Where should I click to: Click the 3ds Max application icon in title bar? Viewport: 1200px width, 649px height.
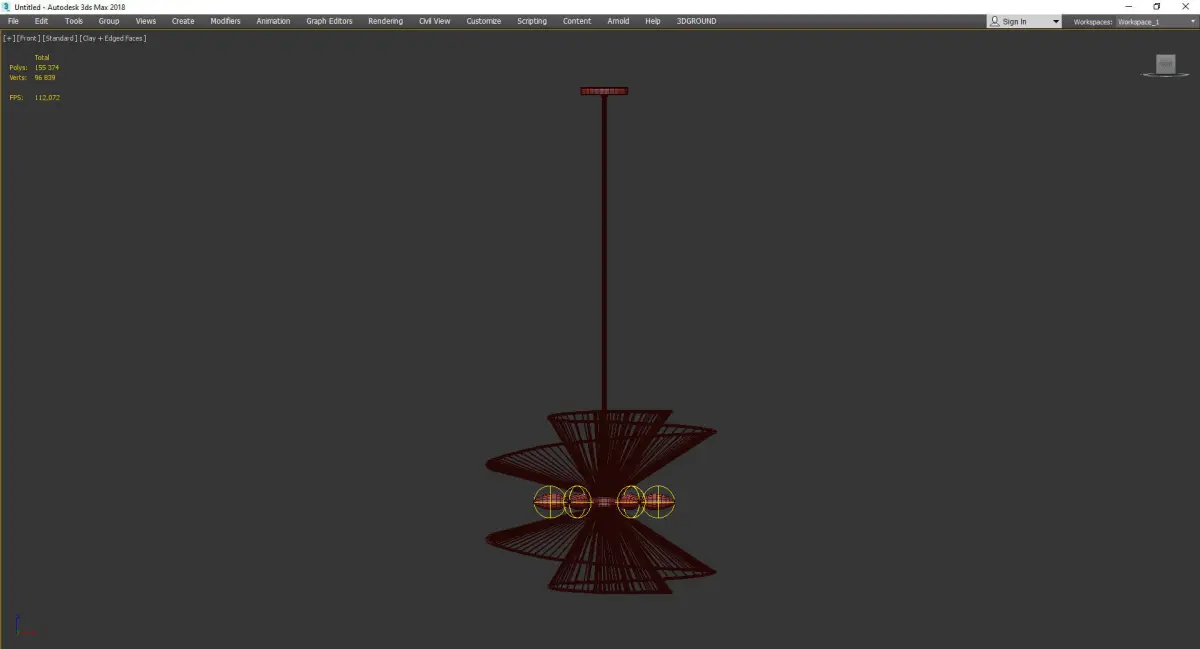[x=6, y=6]
